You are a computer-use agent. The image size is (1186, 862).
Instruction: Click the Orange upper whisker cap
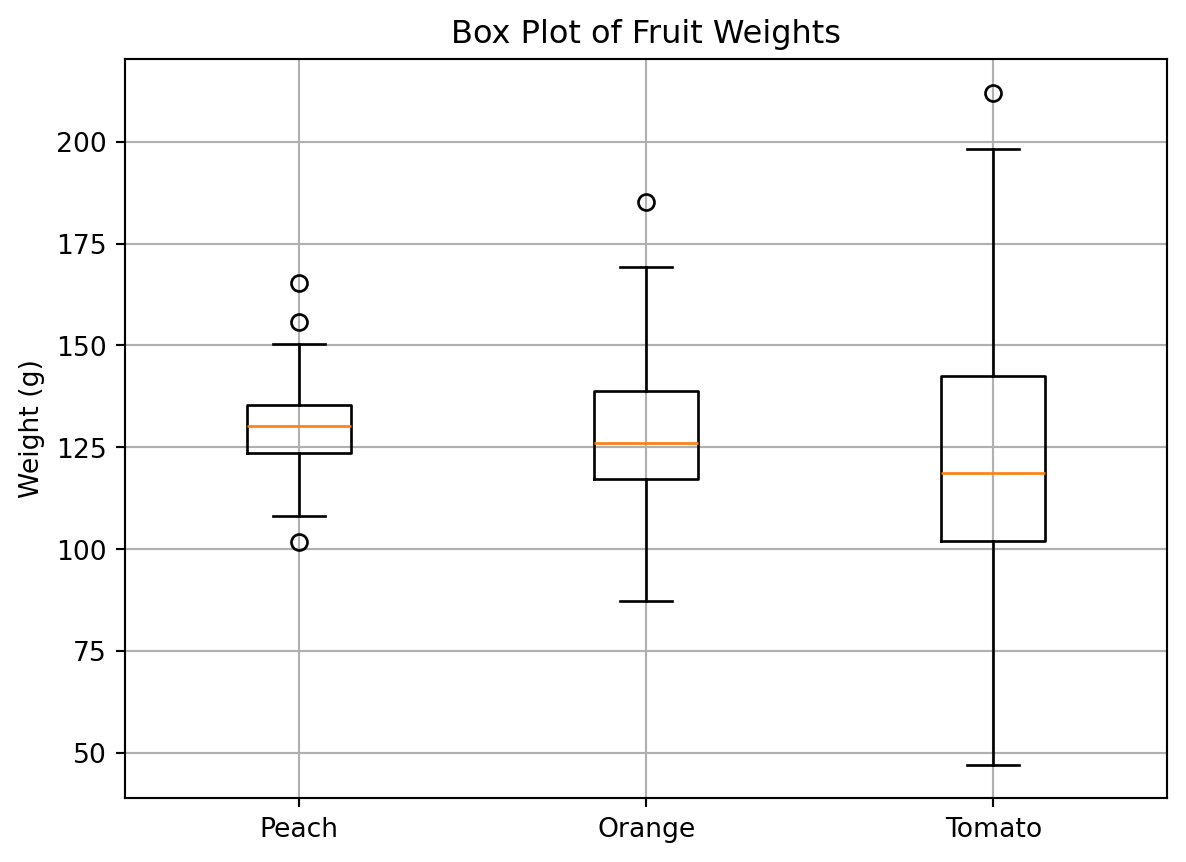pyautogui.click(x=646, y=267)
